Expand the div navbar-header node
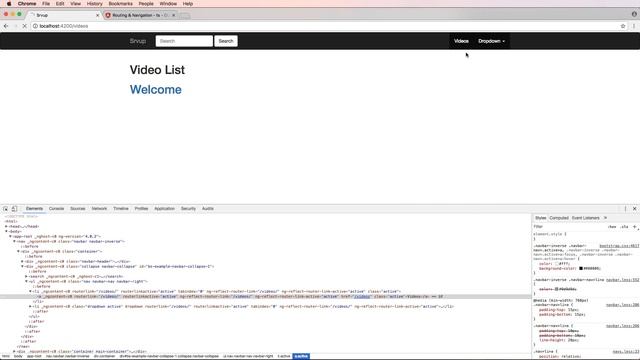 [x=22, y=261]
